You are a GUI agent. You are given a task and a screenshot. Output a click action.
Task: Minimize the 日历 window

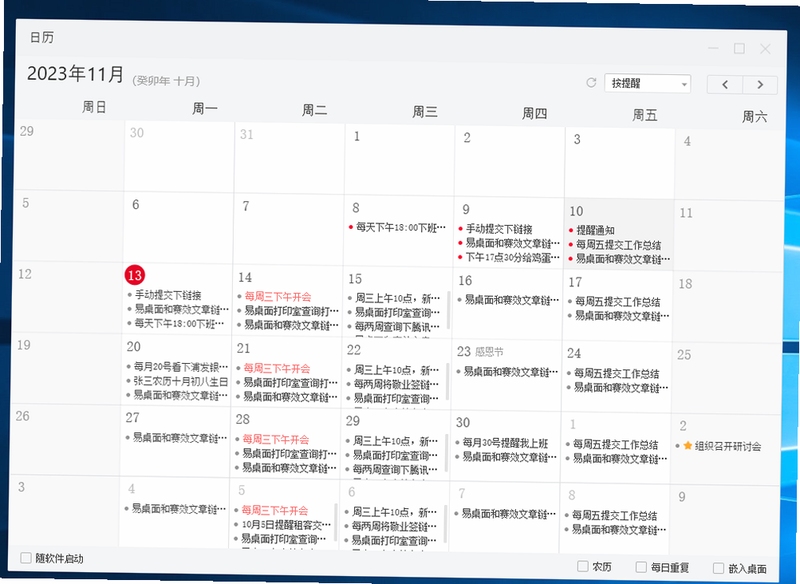click(x=713, y=48)
